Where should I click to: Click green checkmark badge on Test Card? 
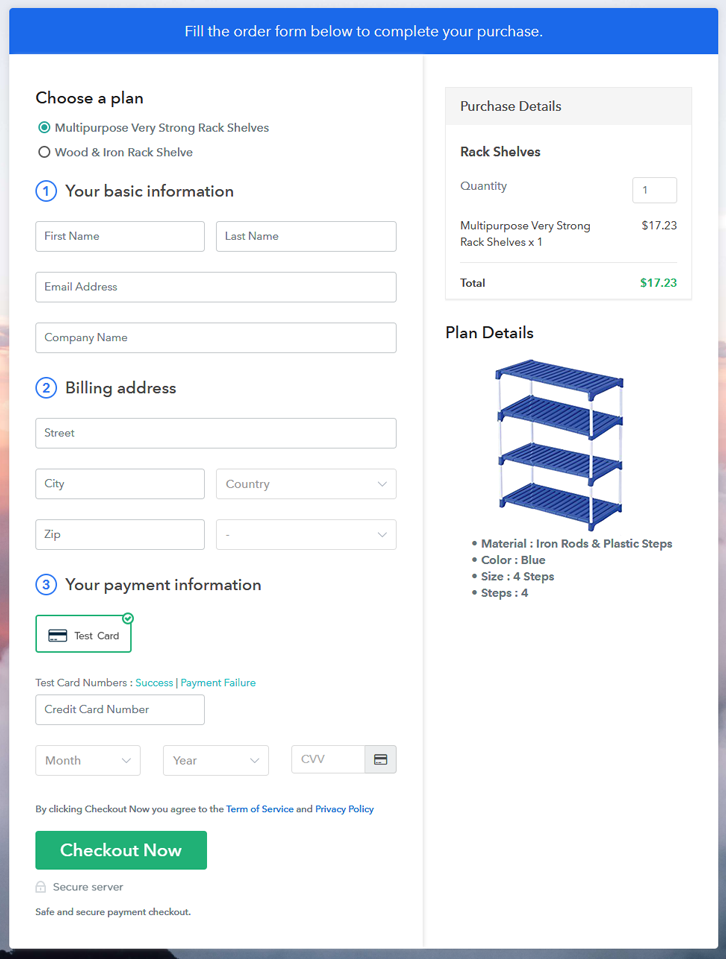pos(128,618)
